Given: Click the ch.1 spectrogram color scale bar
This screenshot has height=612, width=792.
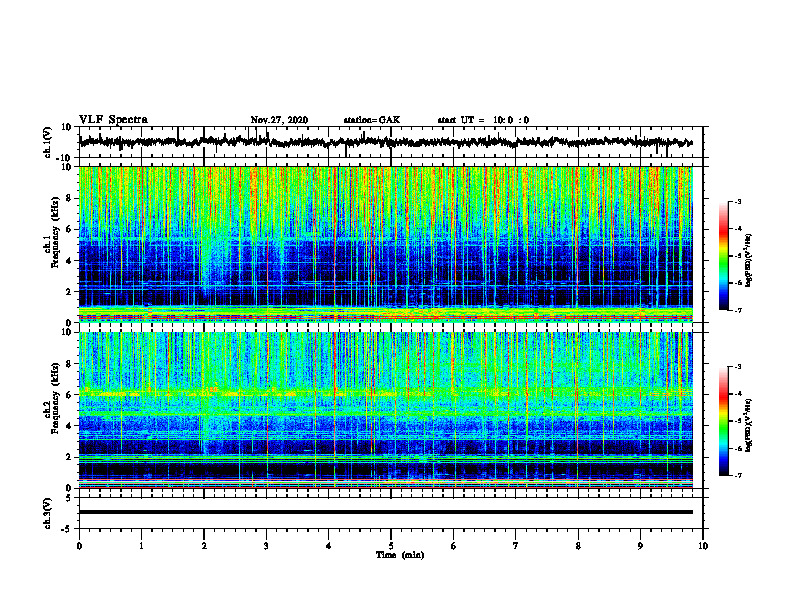Looking at the screenshot, I should click(x=724, y=256).
